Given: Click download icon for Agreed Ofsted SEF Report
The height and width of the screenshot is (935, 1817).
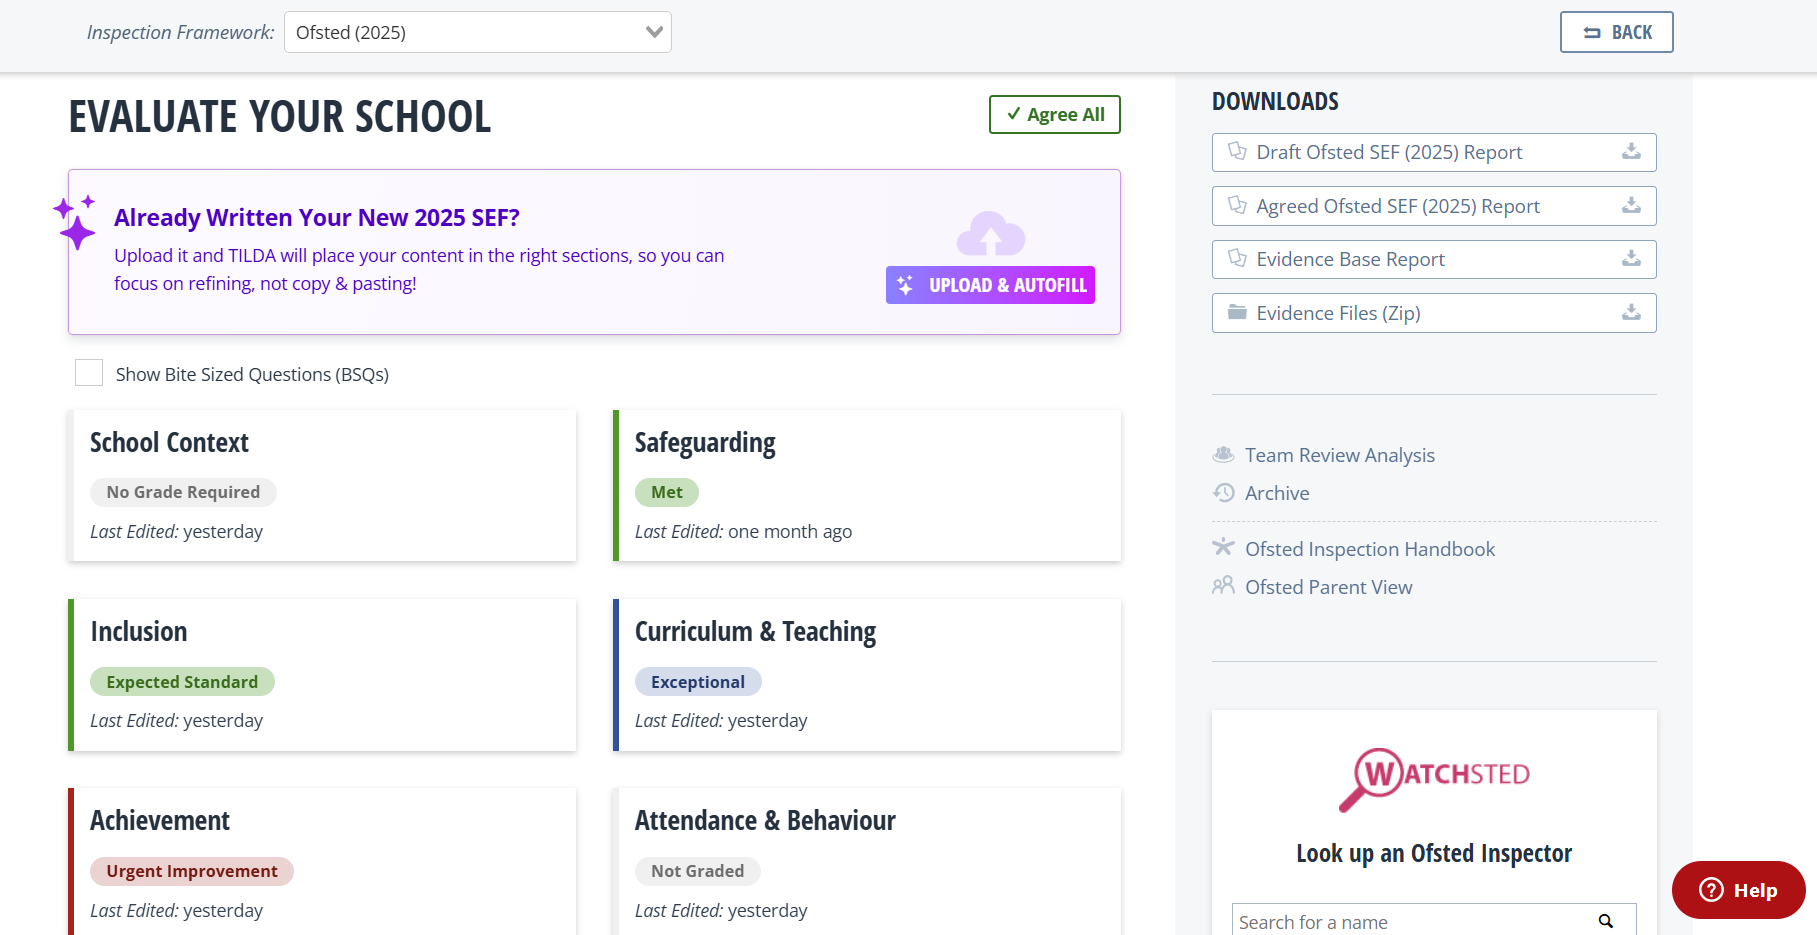Looking at the screenshot, I should [1631, 206].
